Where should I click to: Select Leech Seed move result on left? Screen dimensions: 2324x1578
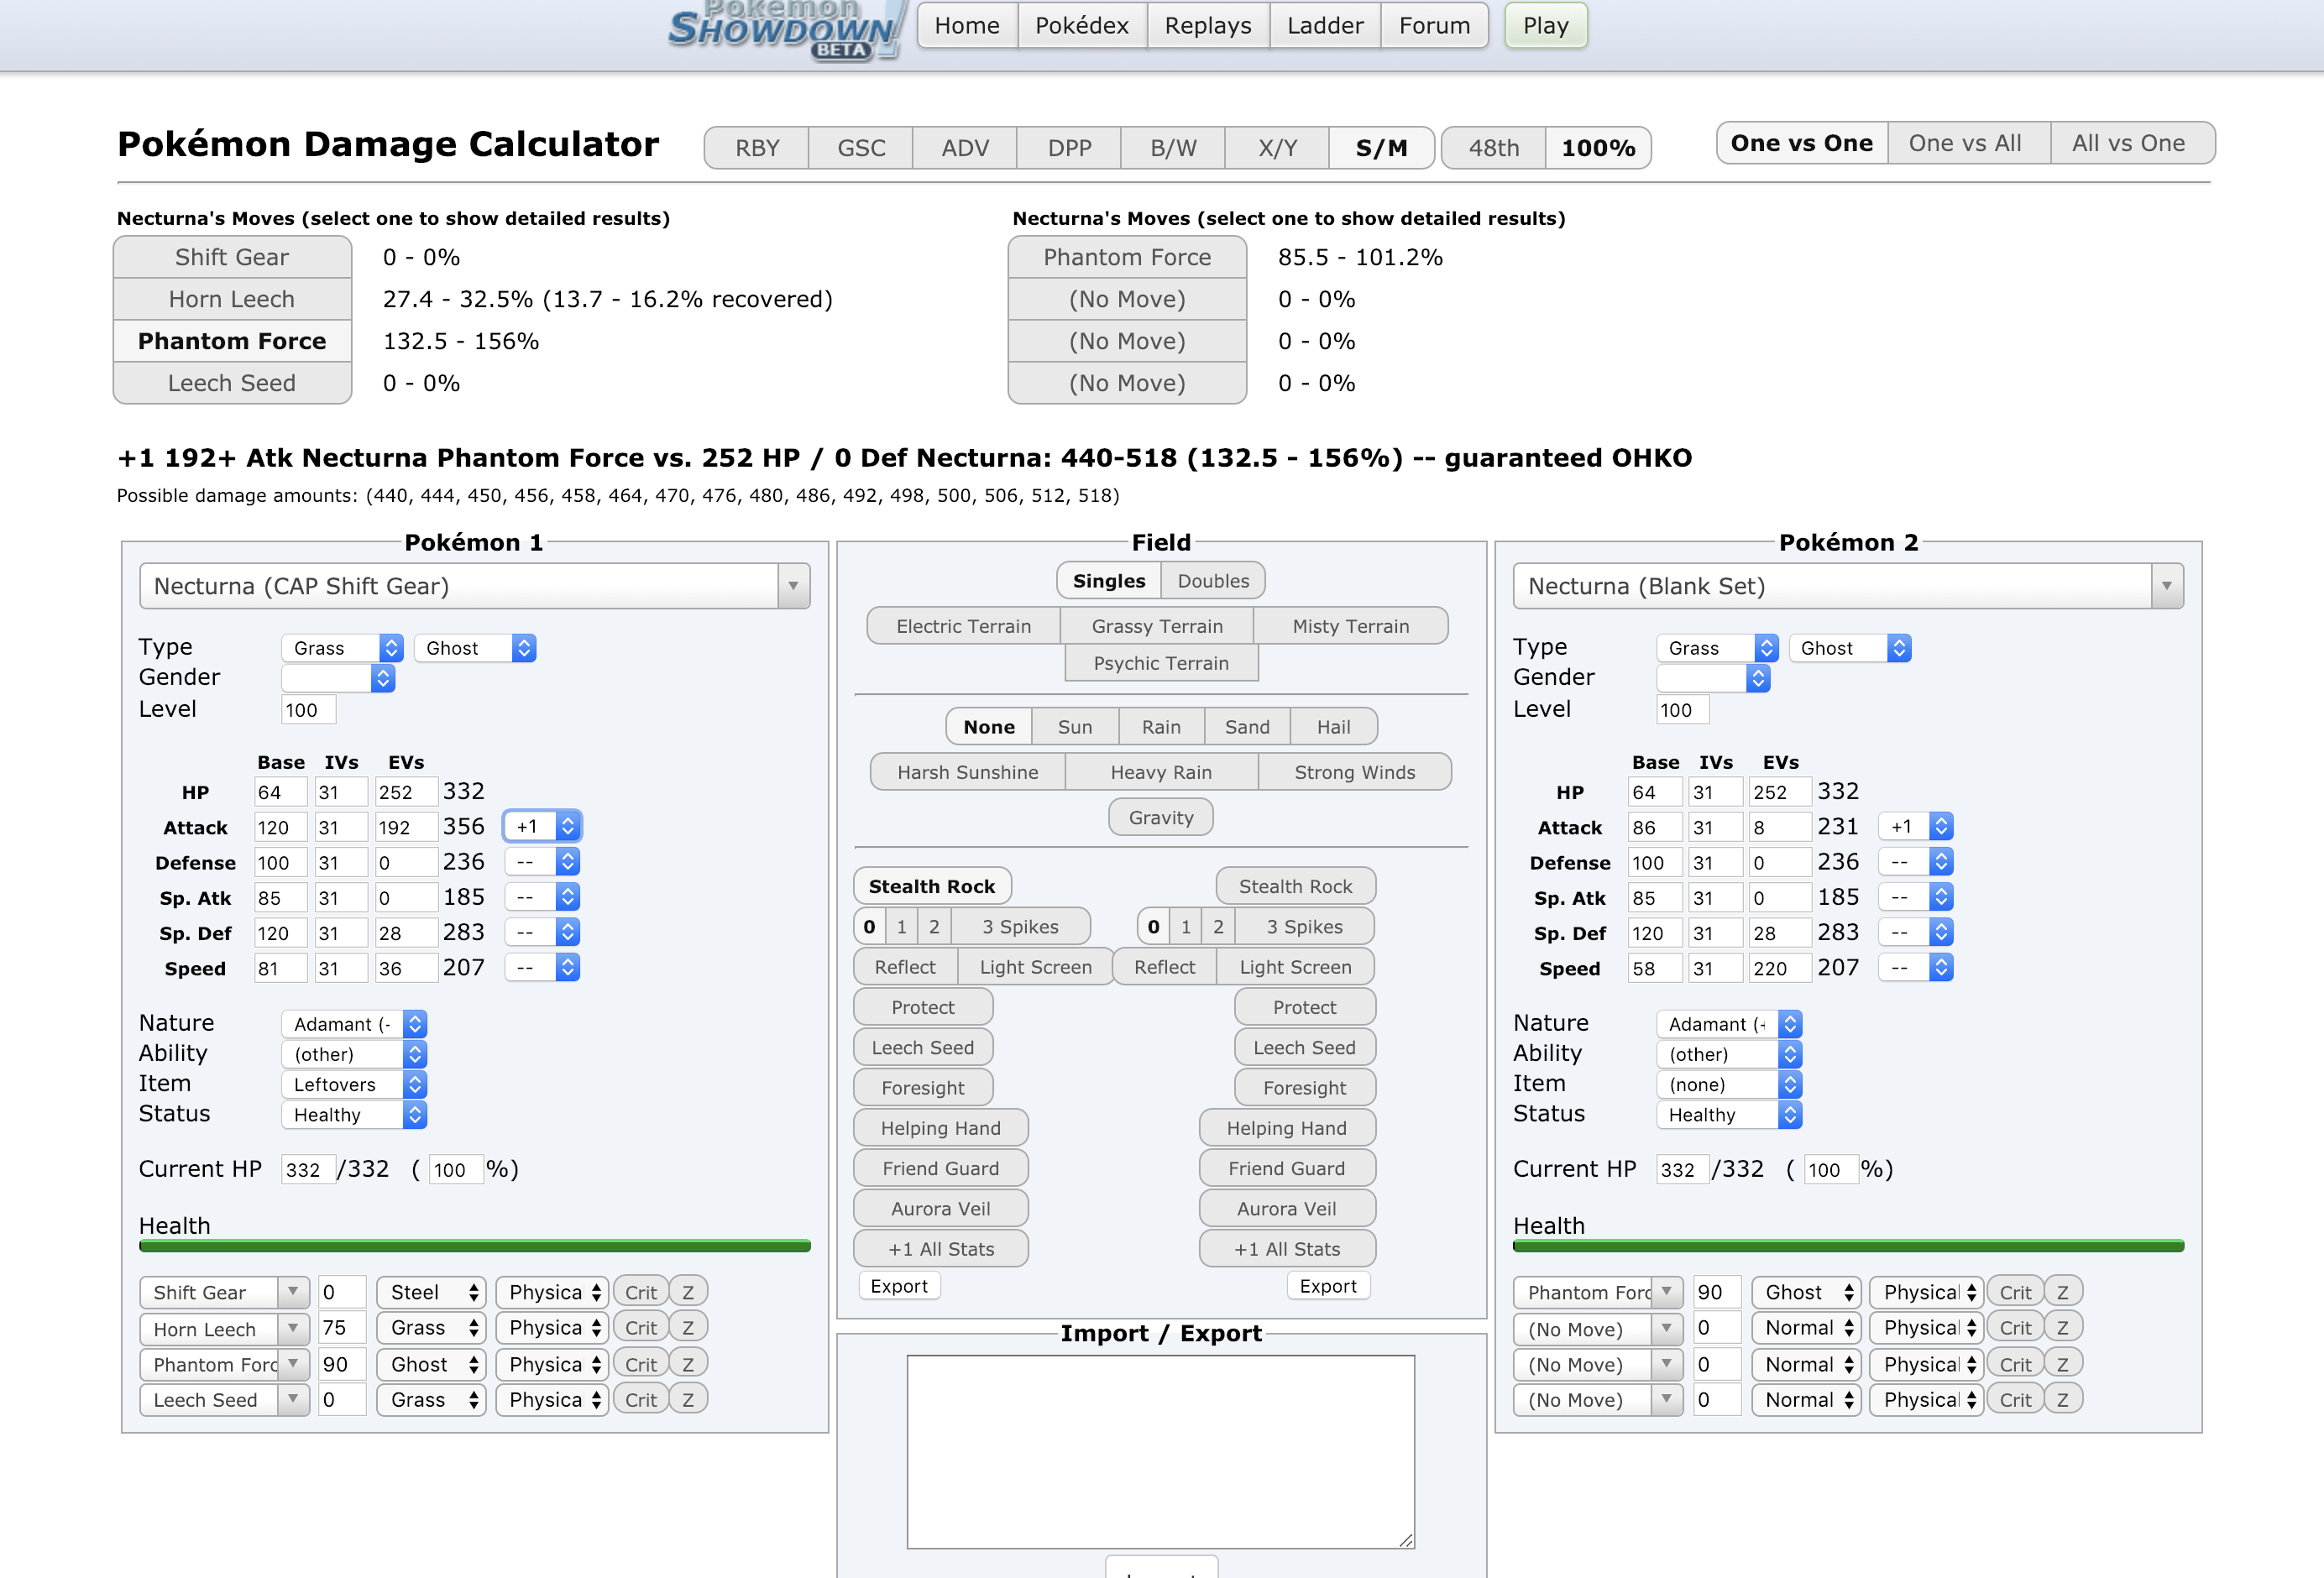coord(232,383)
